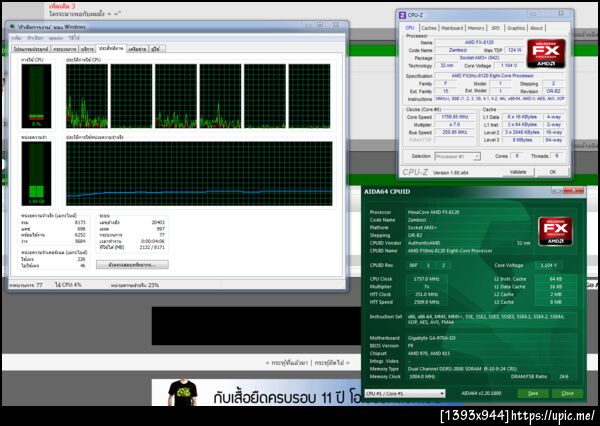This screenshot has height=426, width=600.
Task: Click the first CPU usage history graph
Action: pos(87,96)
